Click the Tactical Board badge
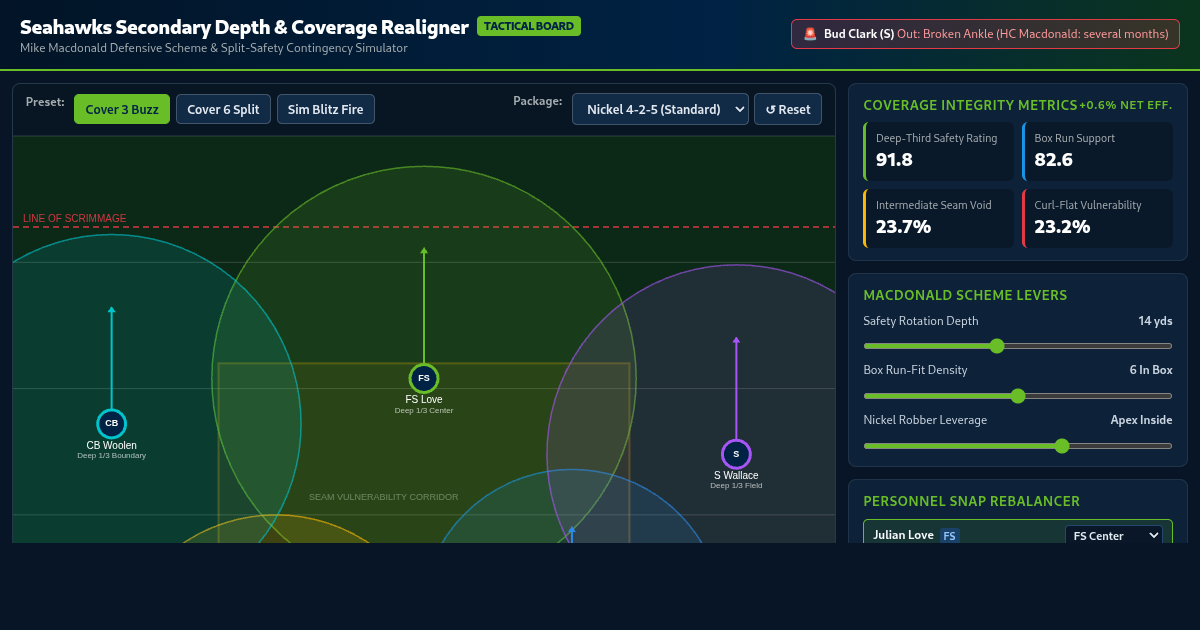The height and width of the screenshot is (630, 1200). coord(529,26)
